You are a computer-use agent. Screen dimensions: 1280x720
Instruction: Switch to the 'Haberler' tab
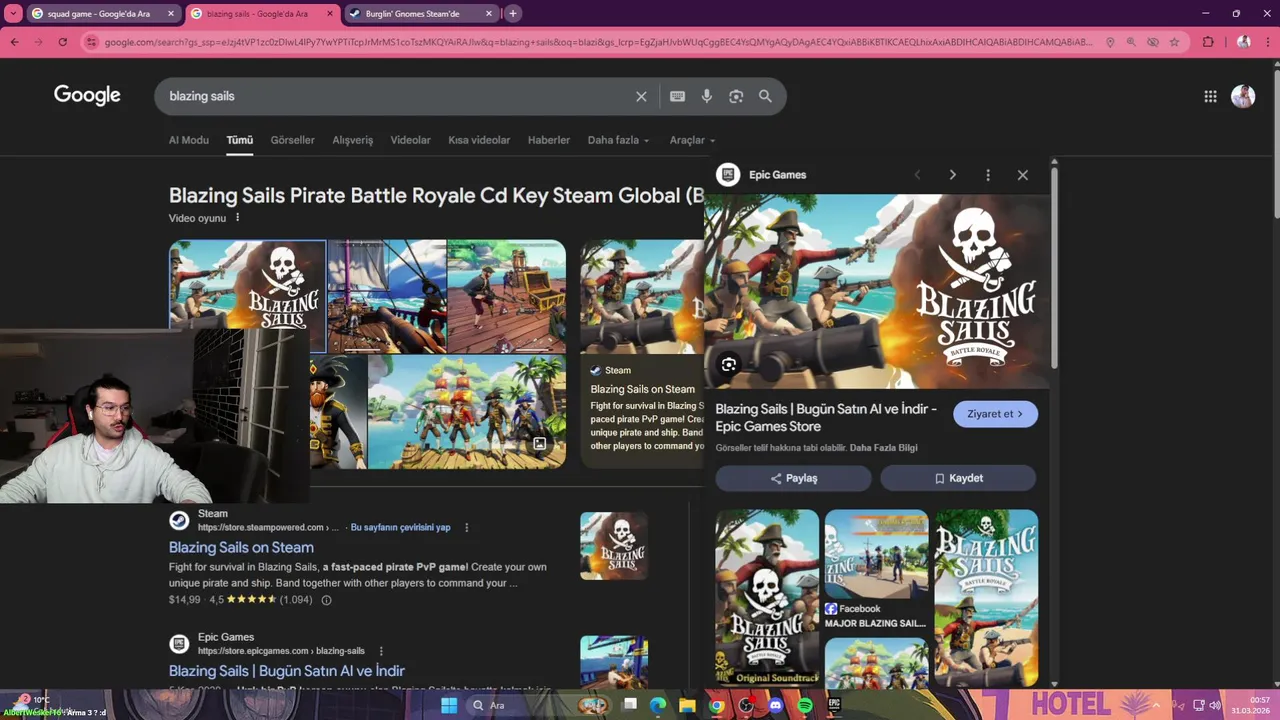(x=549, y=140)
